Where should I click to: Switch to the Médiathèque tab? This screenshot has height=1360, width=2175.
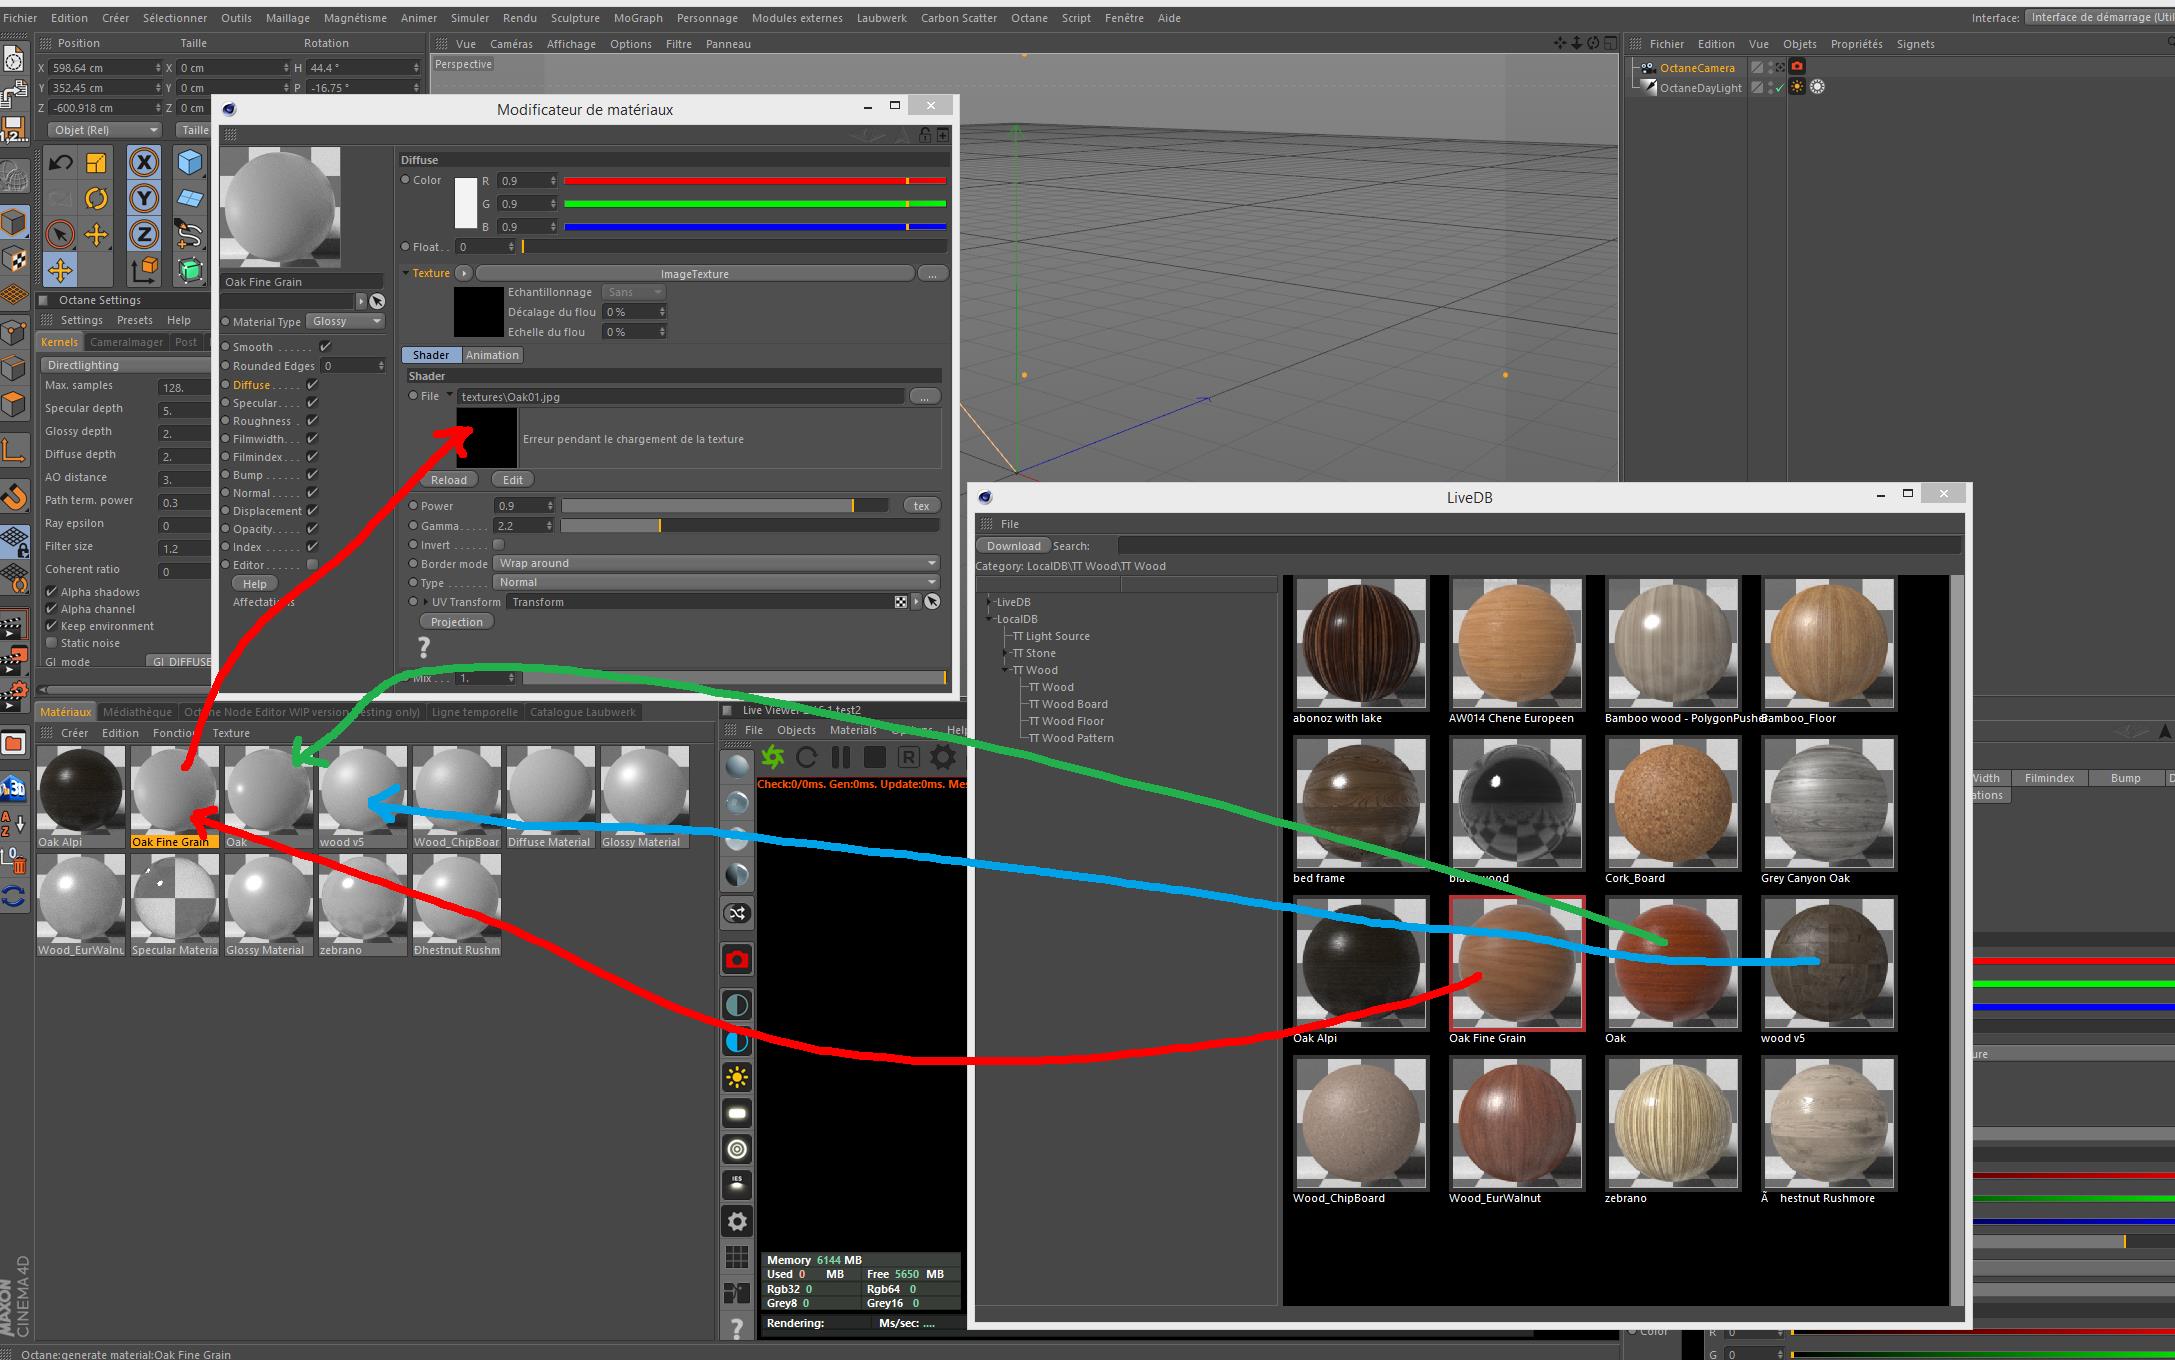137,712
